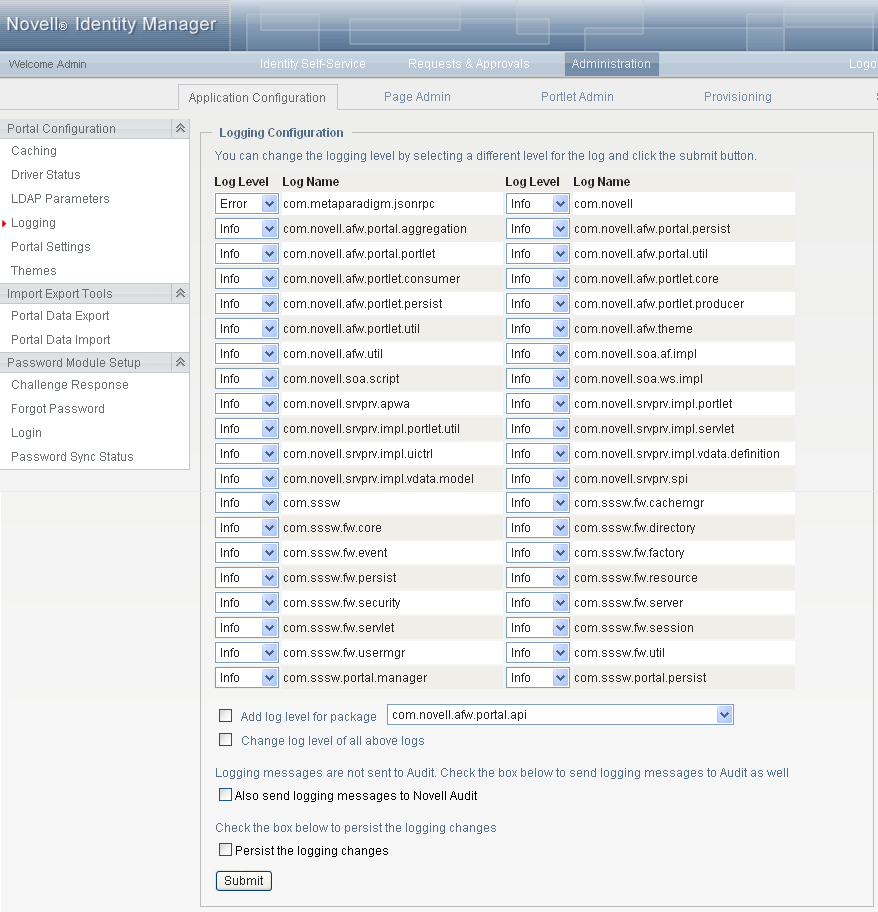Open log level dropdown for com.sssw.portal.persist
Image resolution: width=878 pixels, height=912 pixels.
[537, 678]
